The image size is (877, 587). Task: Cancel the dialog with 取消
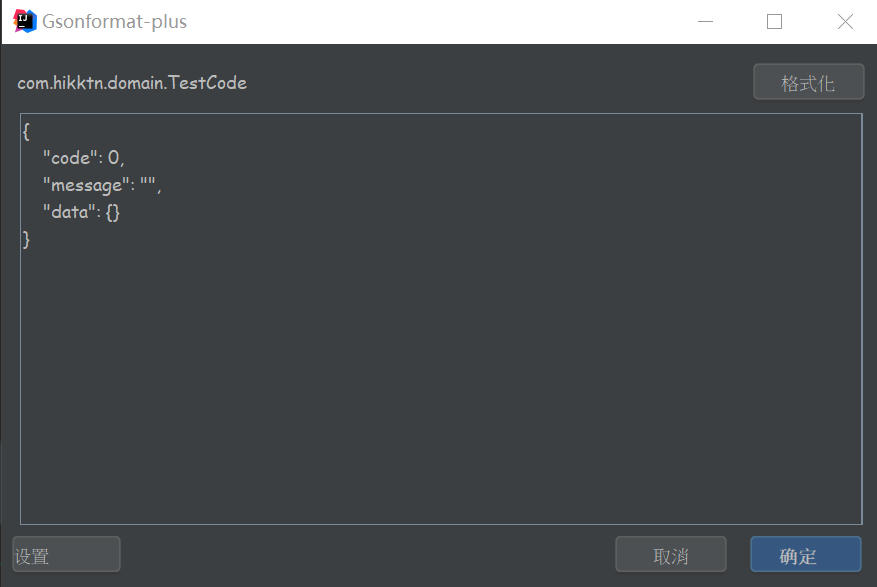671,554
